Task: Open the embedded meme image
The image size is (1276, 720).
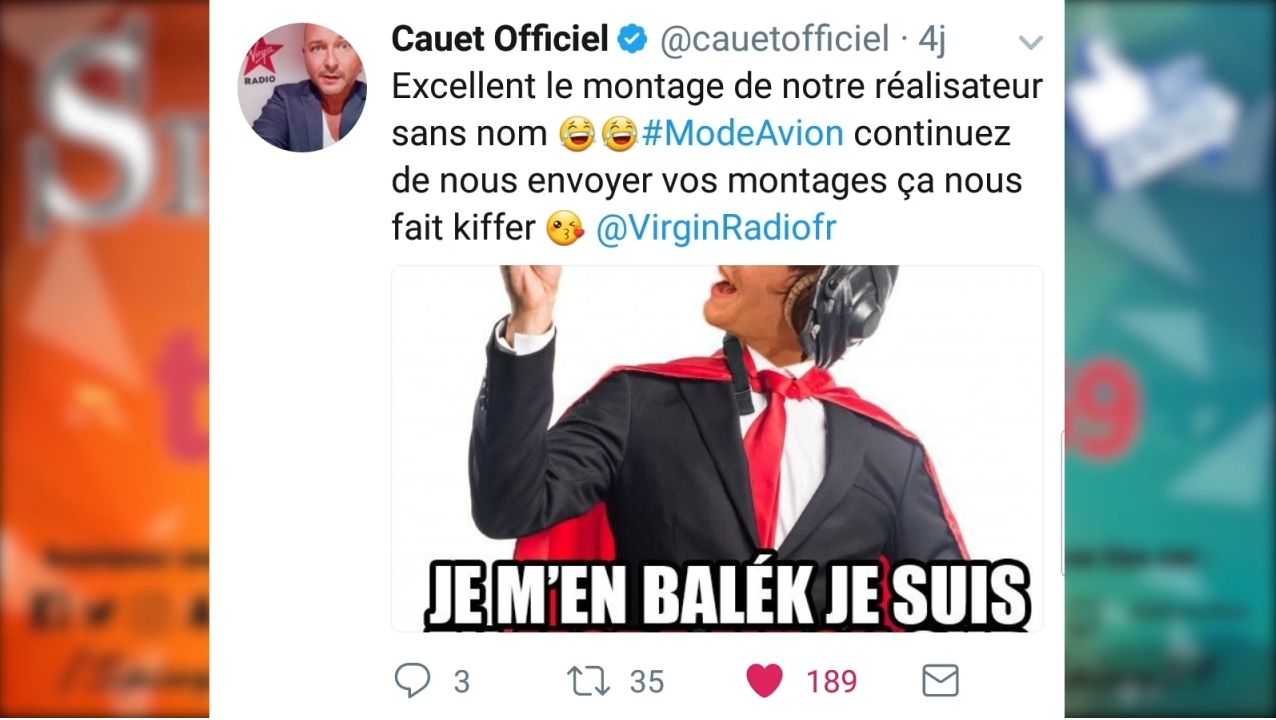Action: [x=717, y=449]
